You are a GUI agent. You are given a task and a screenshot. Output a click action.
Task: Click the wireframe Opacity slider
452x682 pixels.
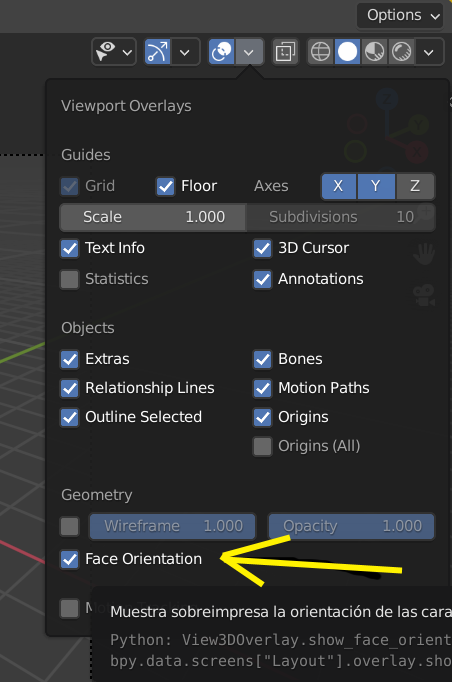[x=352, y=526]
